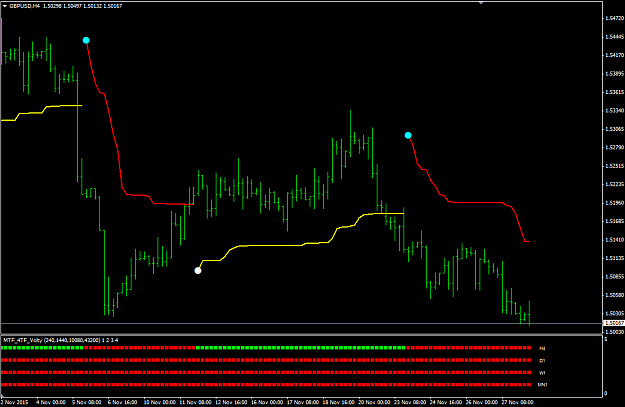Click the 20 Nov 00:00 time label
The height and width of the screenshot is (407, 625).
tap(375, 402)
